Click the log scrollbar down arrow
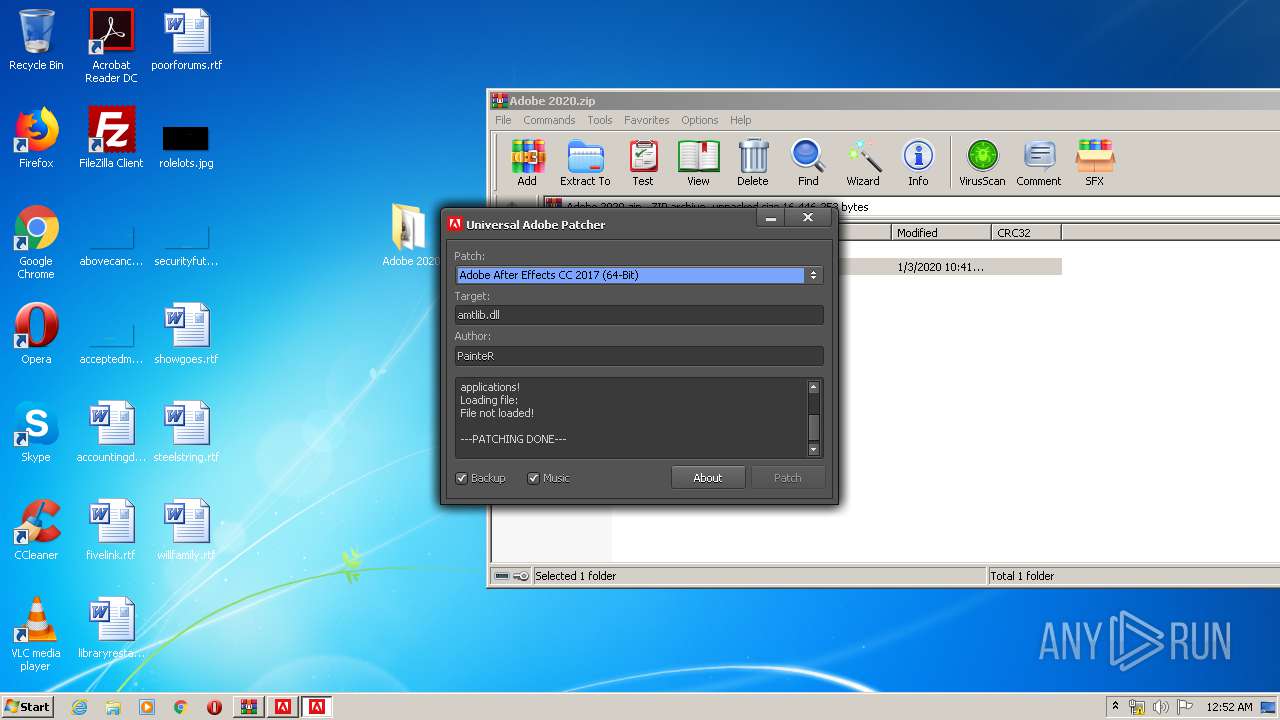This screenshot has width=1280, height=720. pos(813,450)
